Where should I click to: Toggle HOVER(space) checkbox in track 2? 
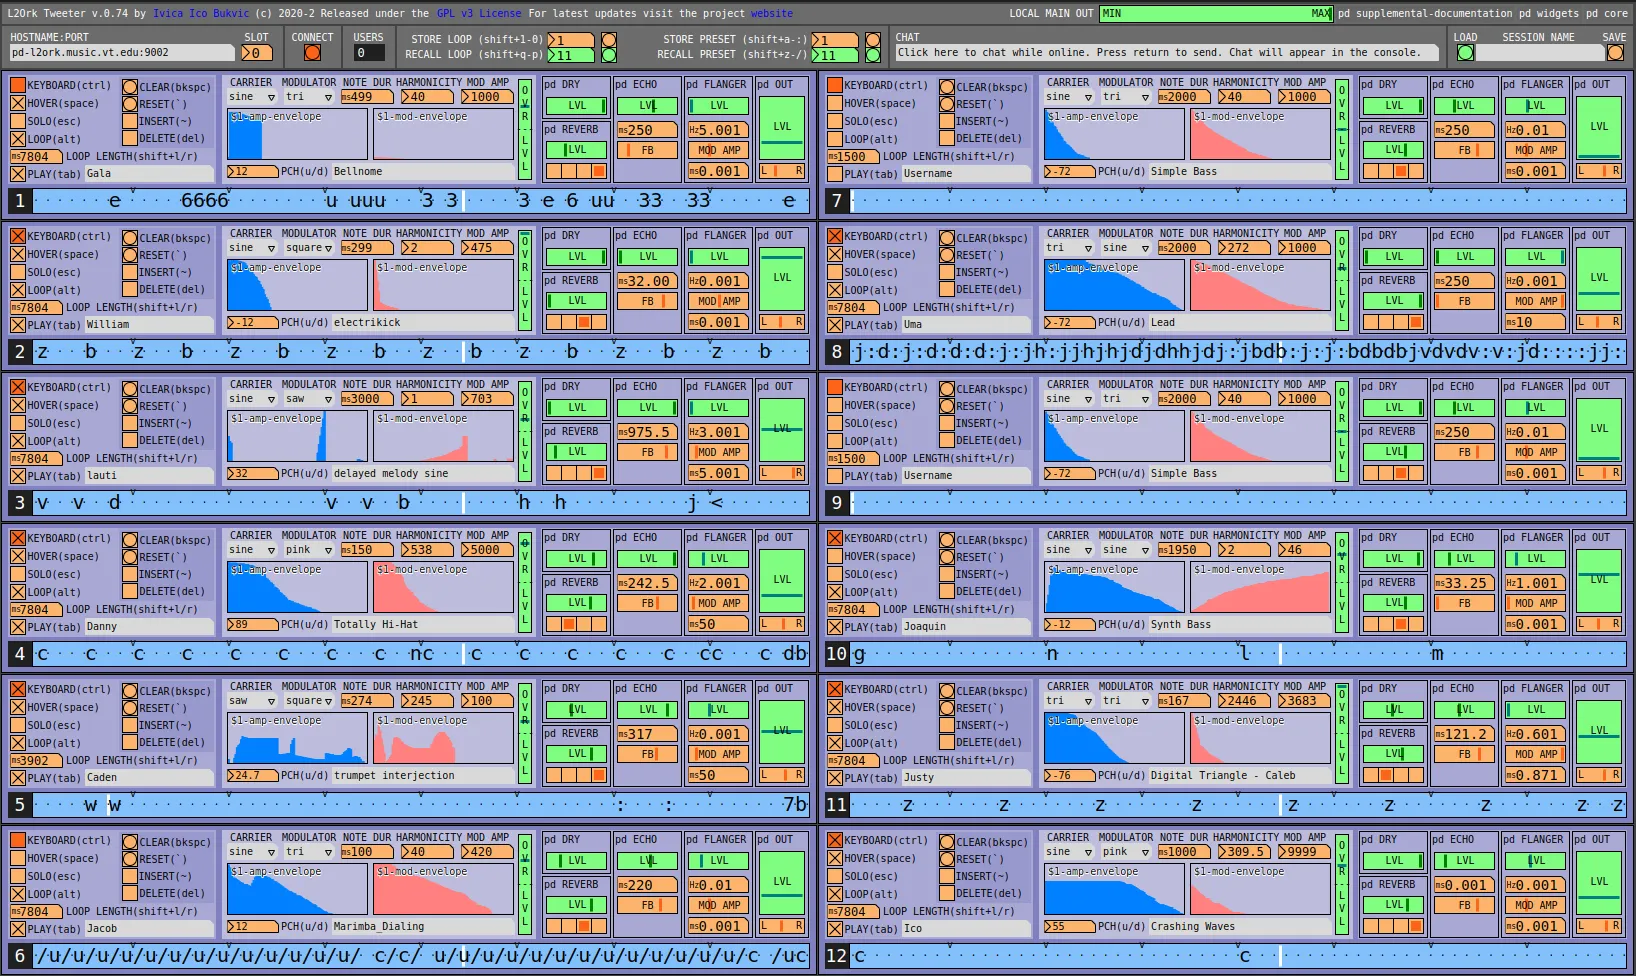tap(18, 255)
